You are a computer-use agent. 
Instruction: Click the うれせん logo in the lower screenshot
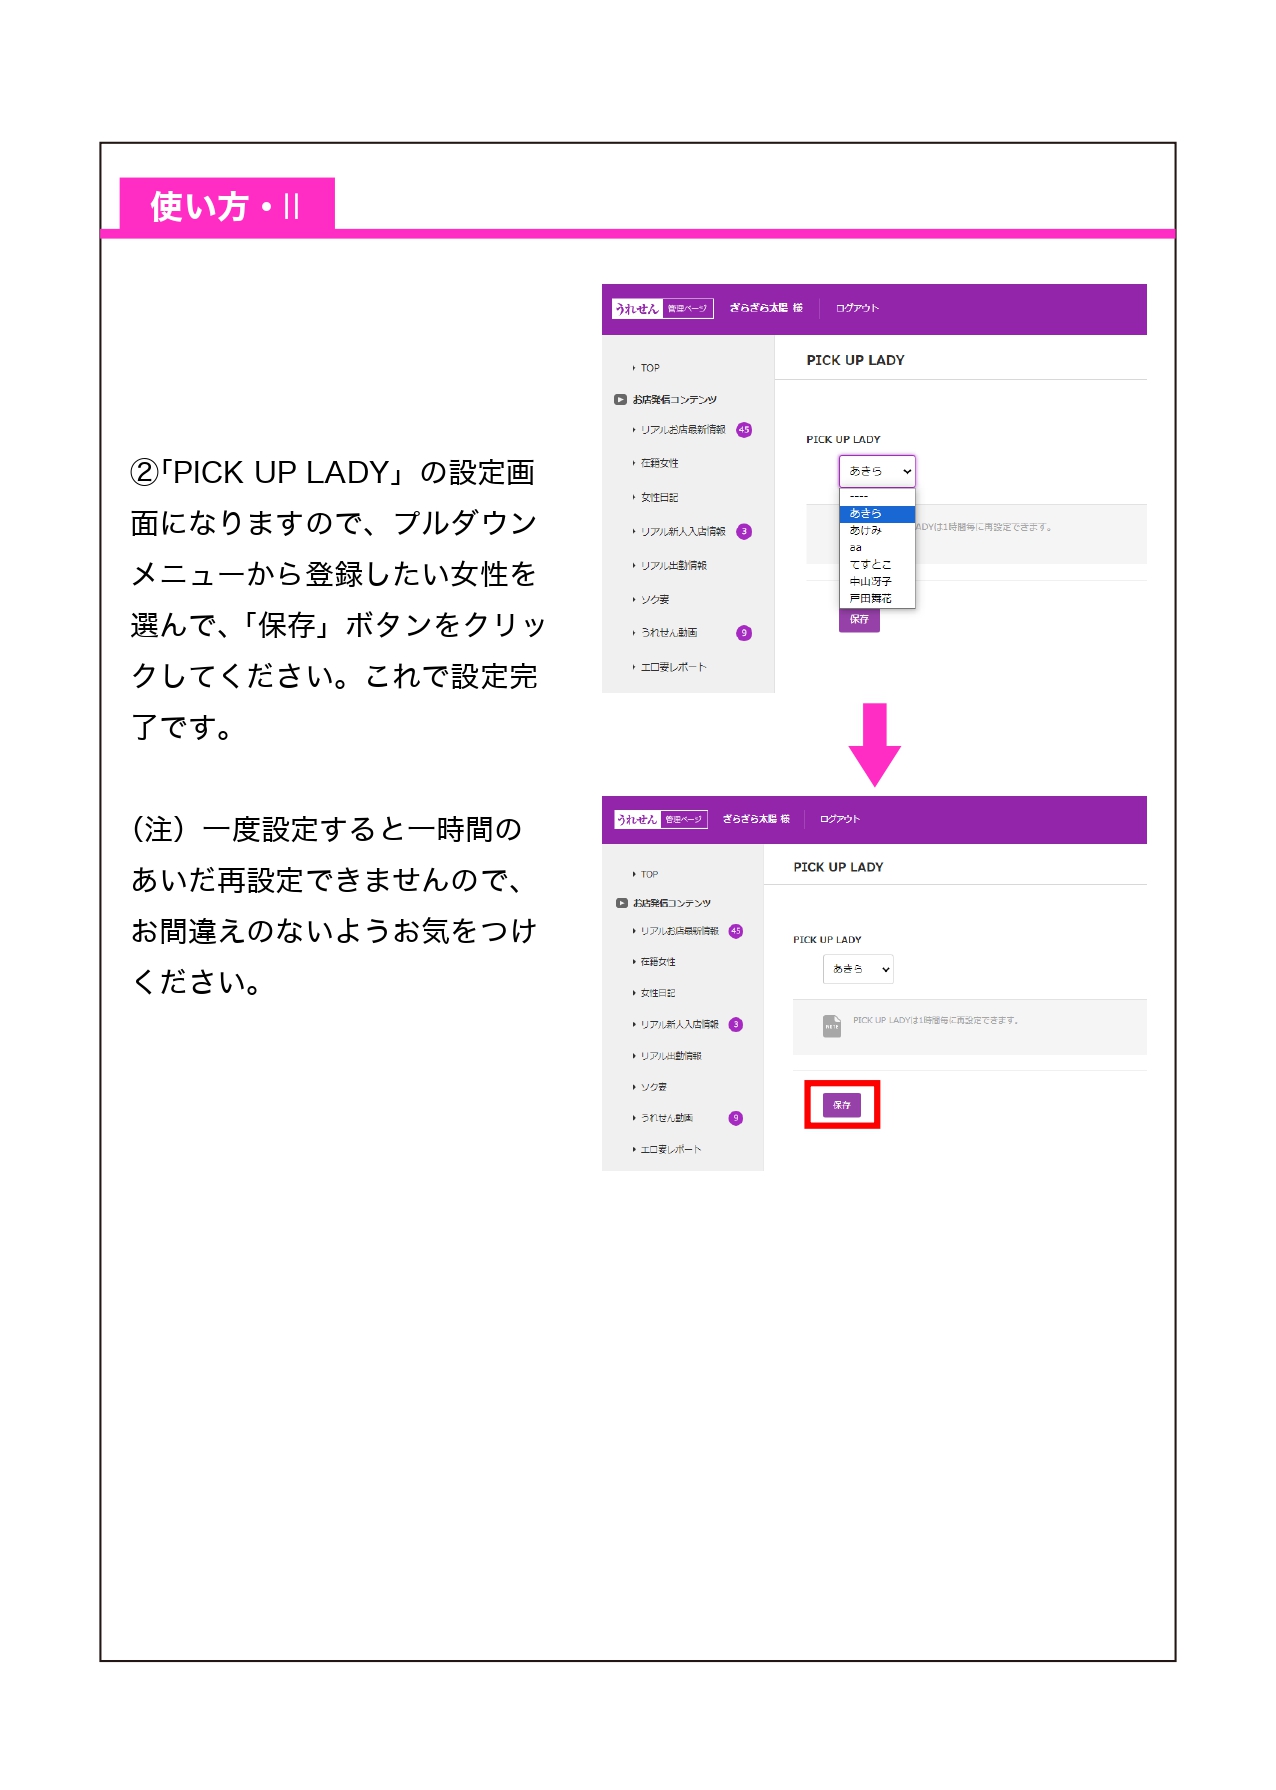637,819
